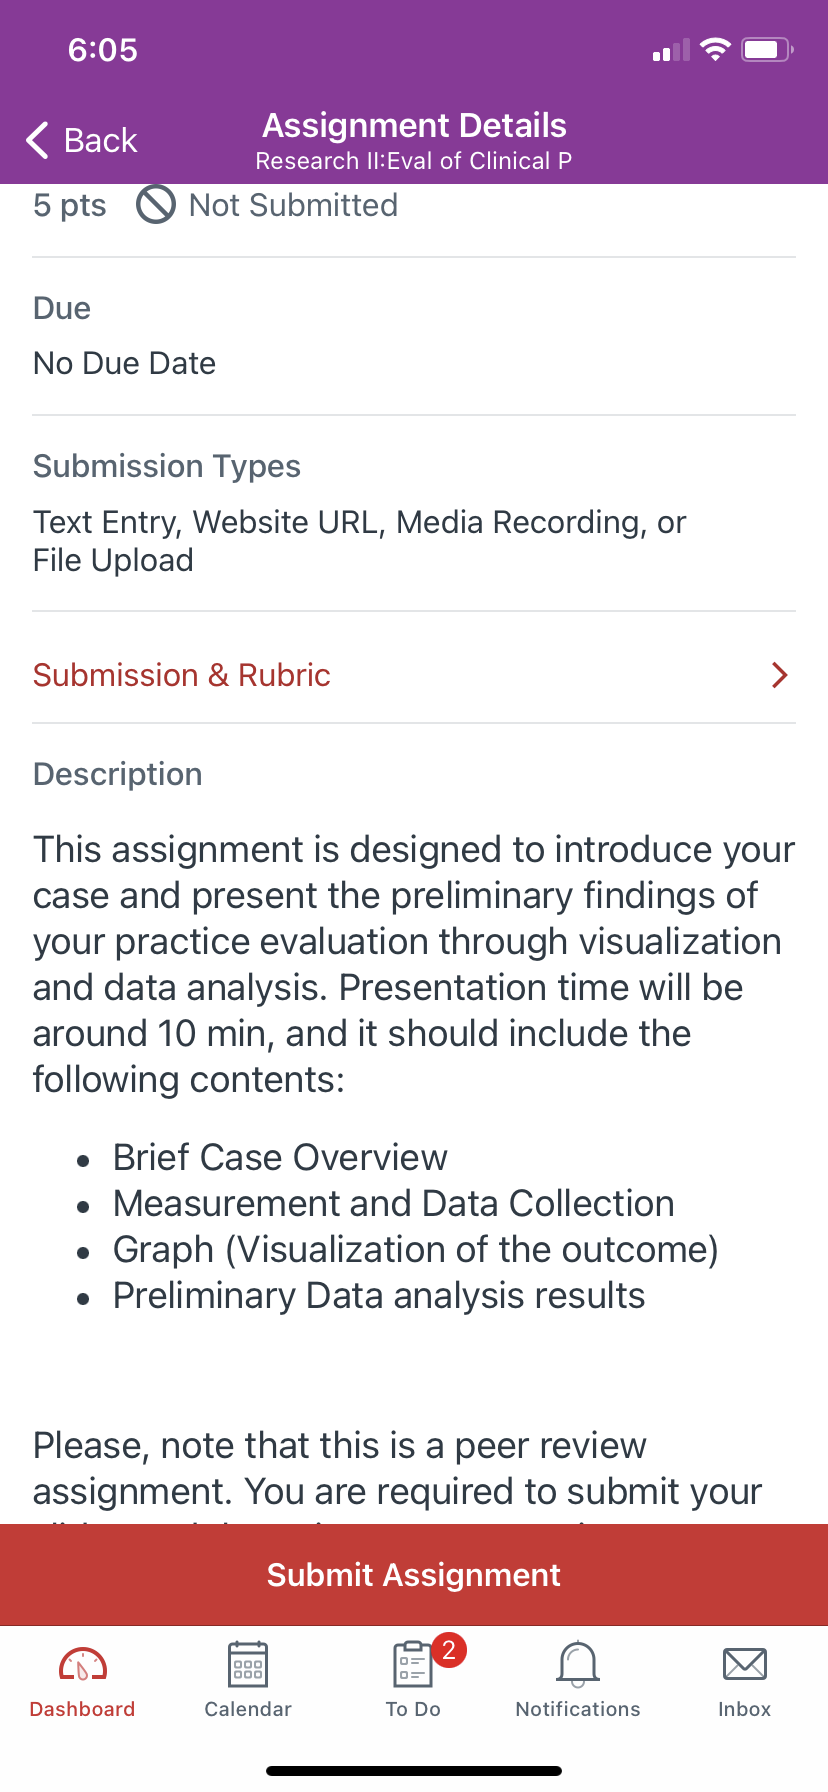Tap the Not Submitted status icon

pyautogui.click(x=156, y=205)
